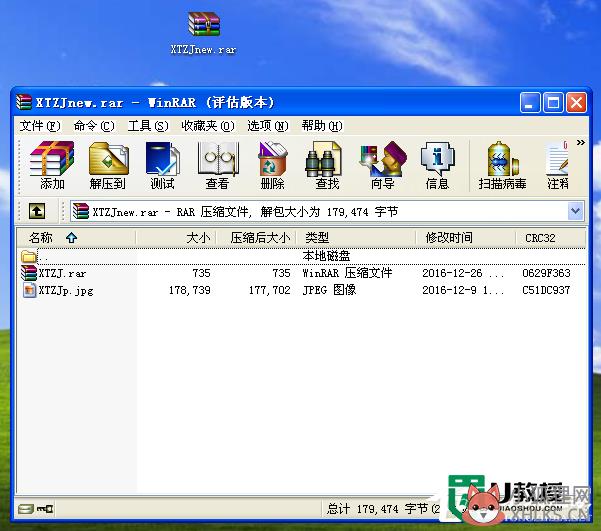
Task: Click the 测试 (Test) toolbar icon
Action: coord(163,165)
